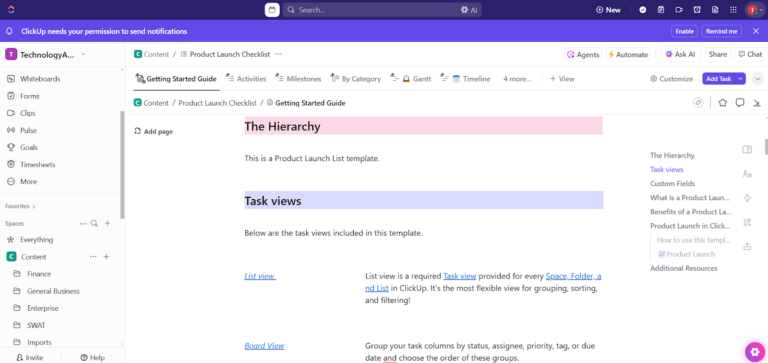Expand the views bar collapse chevron

(758, 78)
